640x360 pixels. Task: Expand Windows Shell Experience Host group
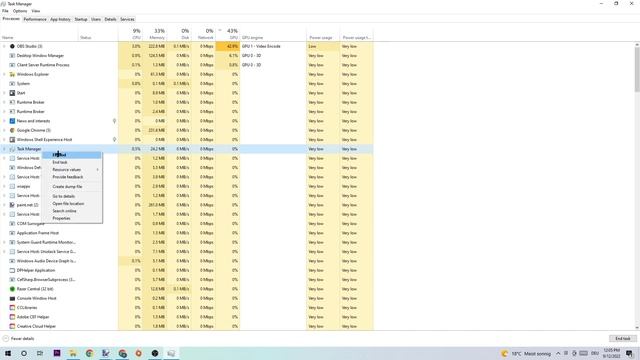tap(4, 140)
